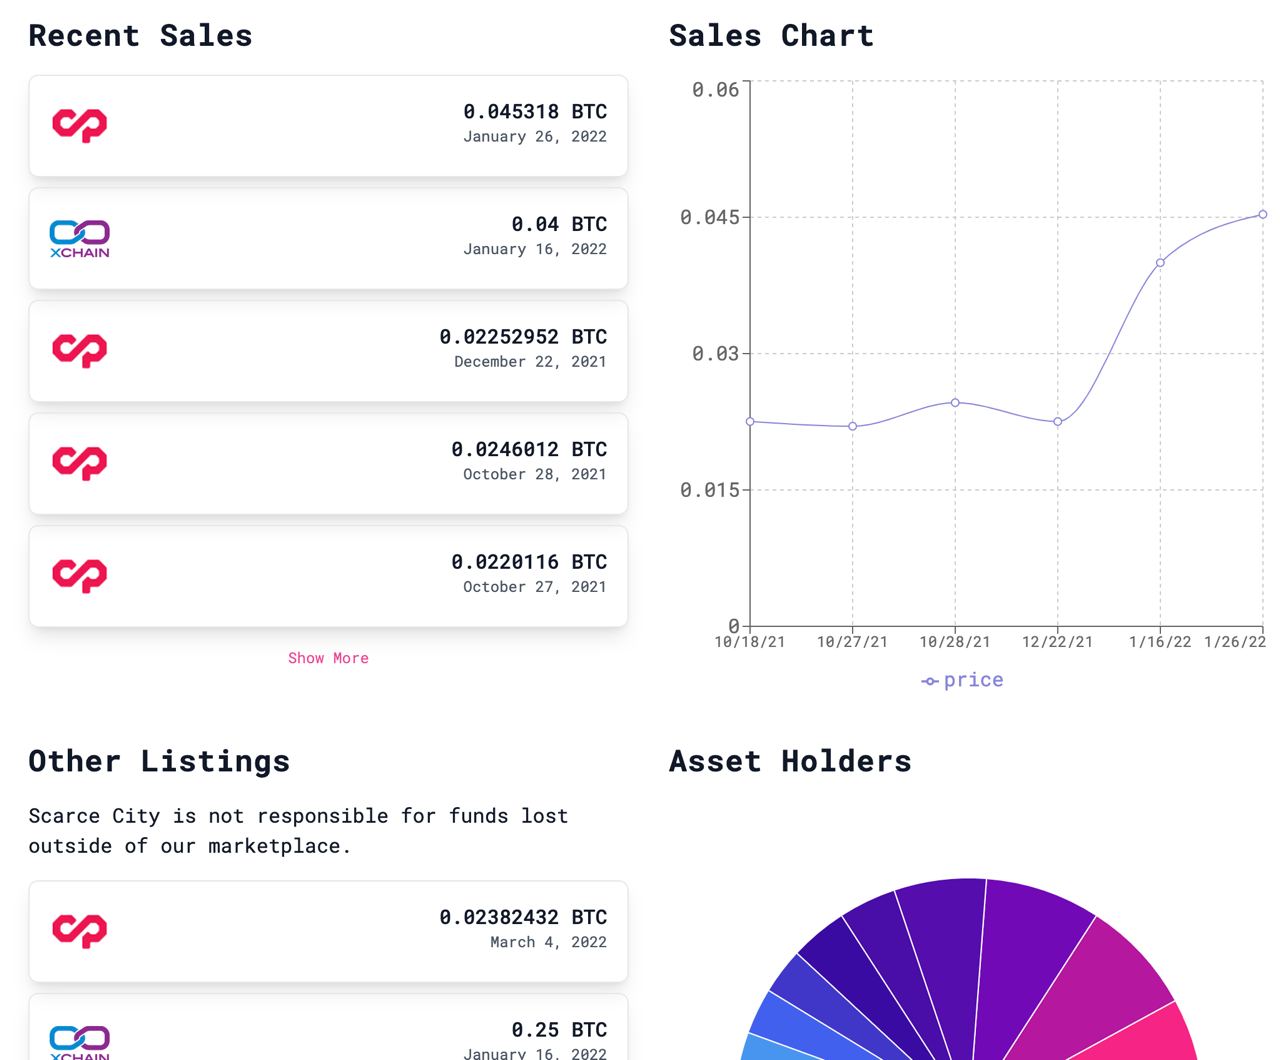Select the 10/27/21 chart data point
Screen dimensions: 1280x1060
[853, 427]
